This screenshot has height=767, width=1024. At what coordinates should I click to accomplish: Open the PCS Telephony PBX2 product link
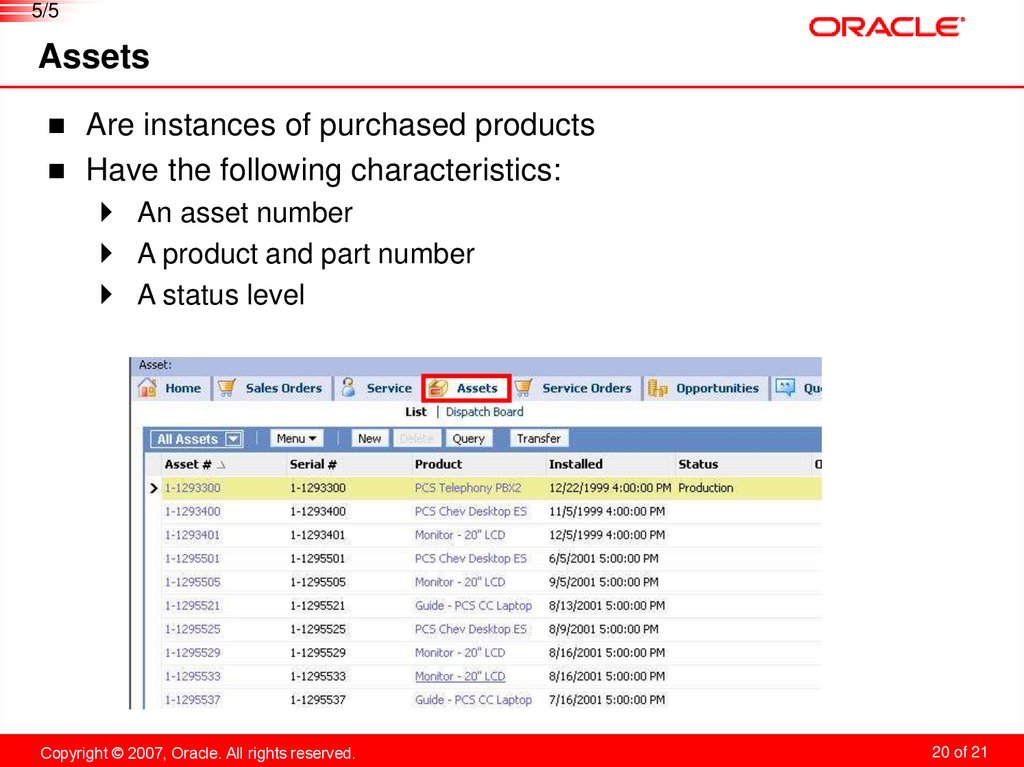coord(468,488)
